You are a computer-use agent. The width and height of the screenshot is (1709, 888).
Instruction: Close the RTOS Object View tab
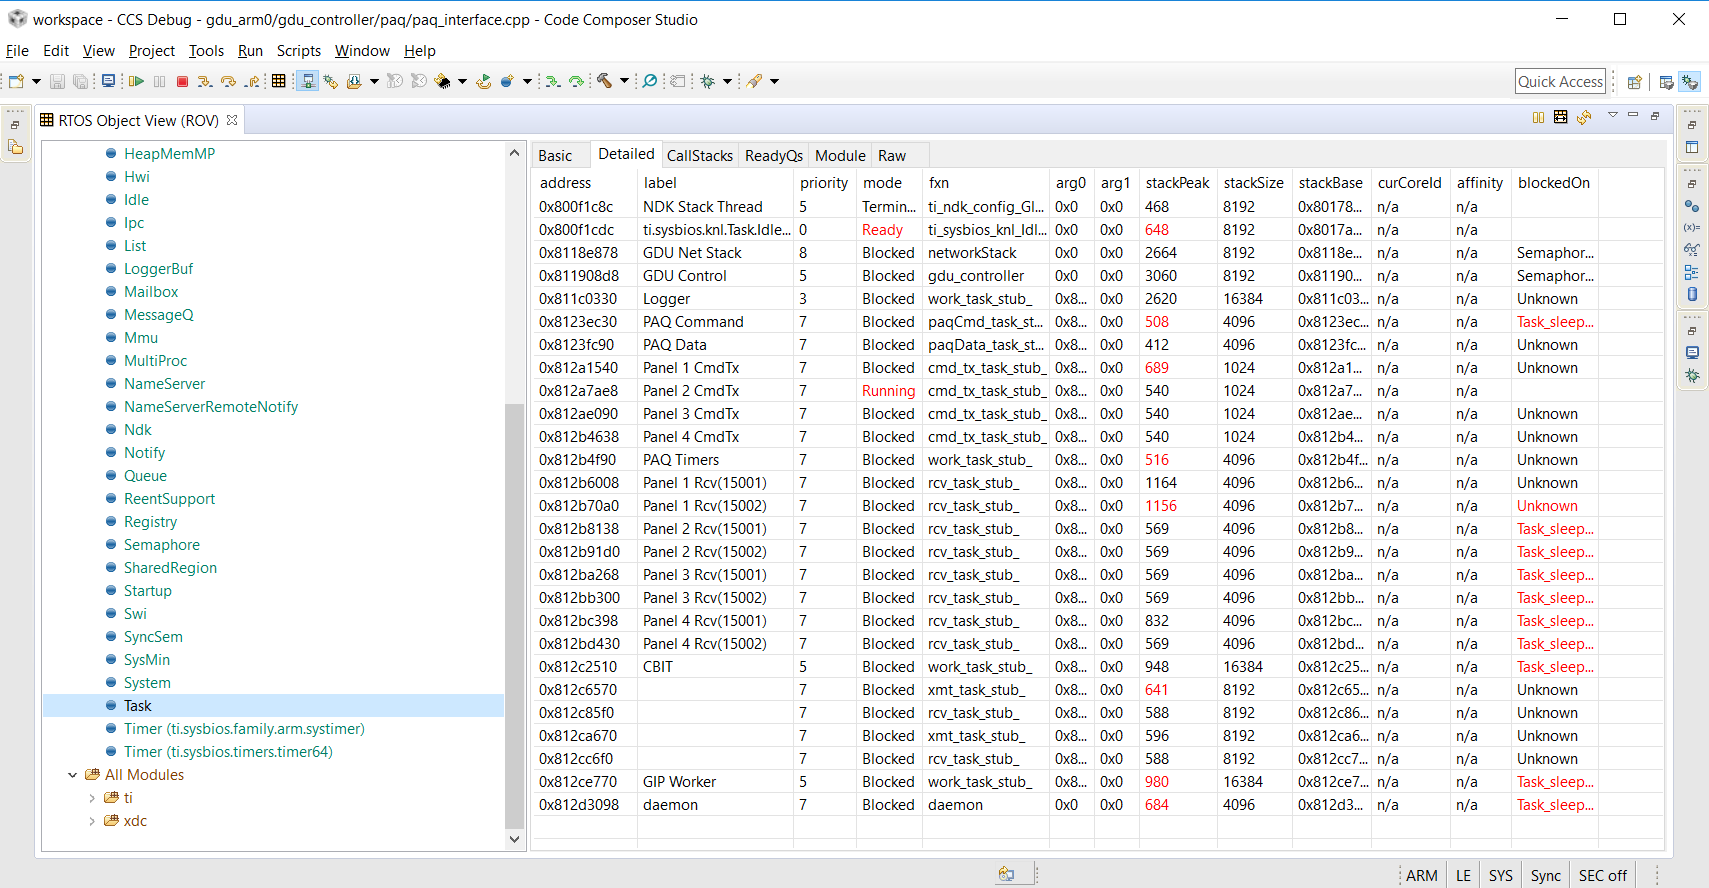(x=232, y=120)
